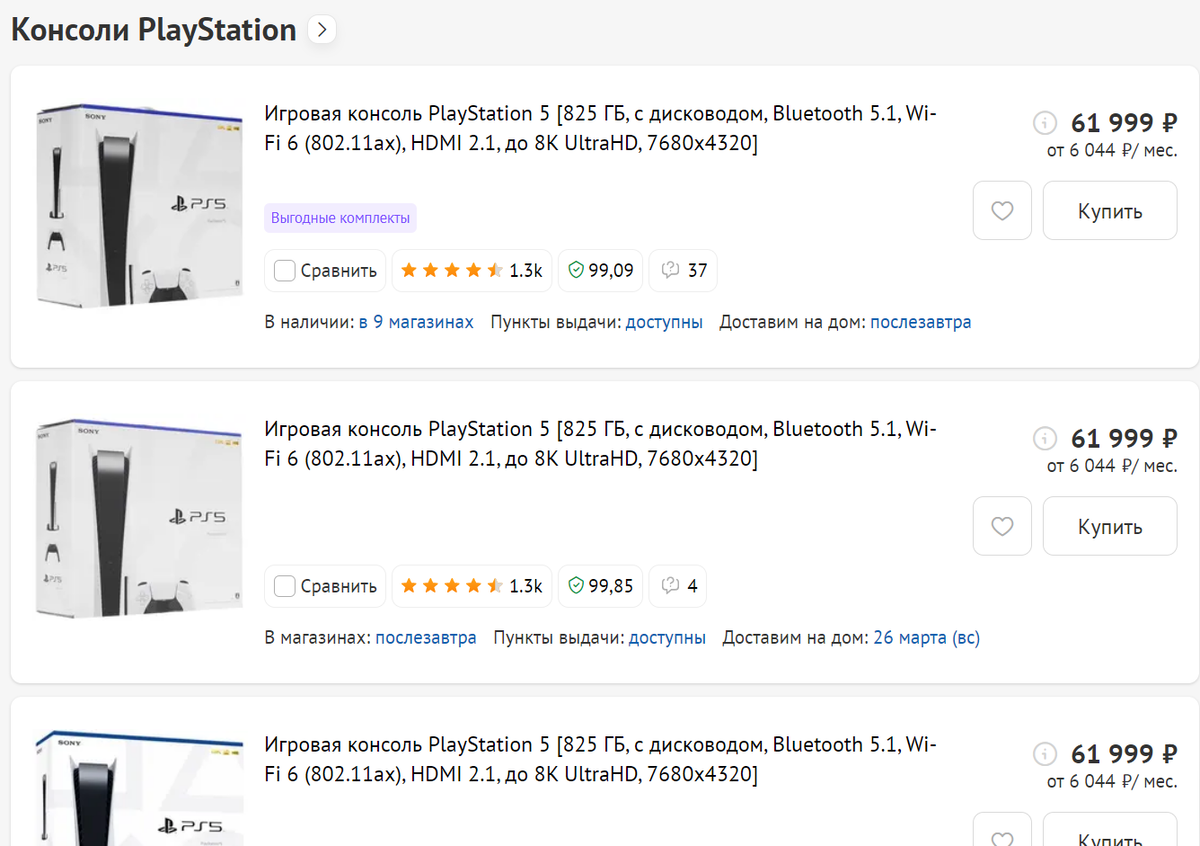Open the 'в 9 магазинах' availability link
The height and width of the screenshot is (846, 1200).
point(416,322)
